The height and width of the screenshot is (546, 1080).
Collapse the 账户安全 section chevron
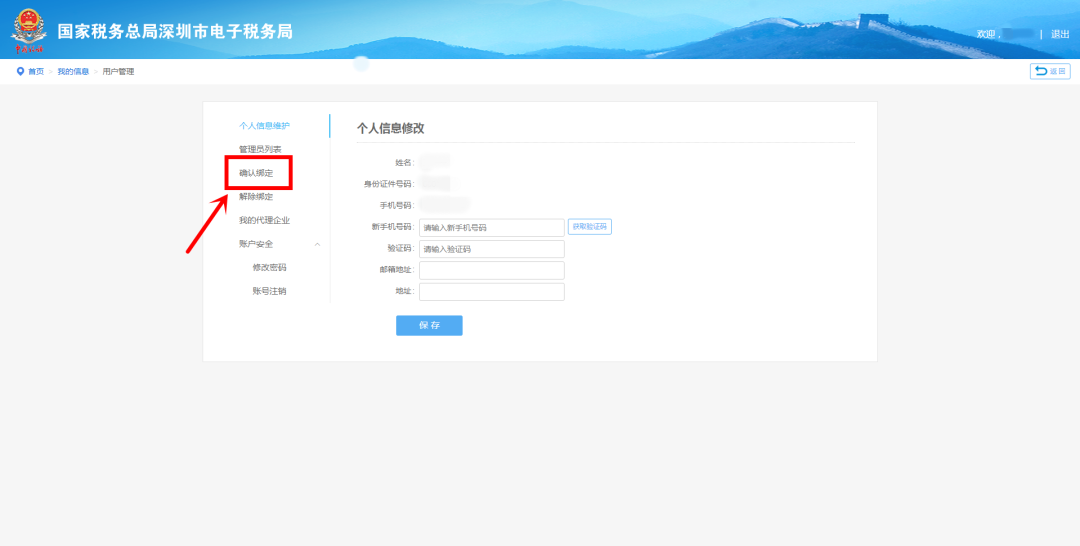click(318, 244)
